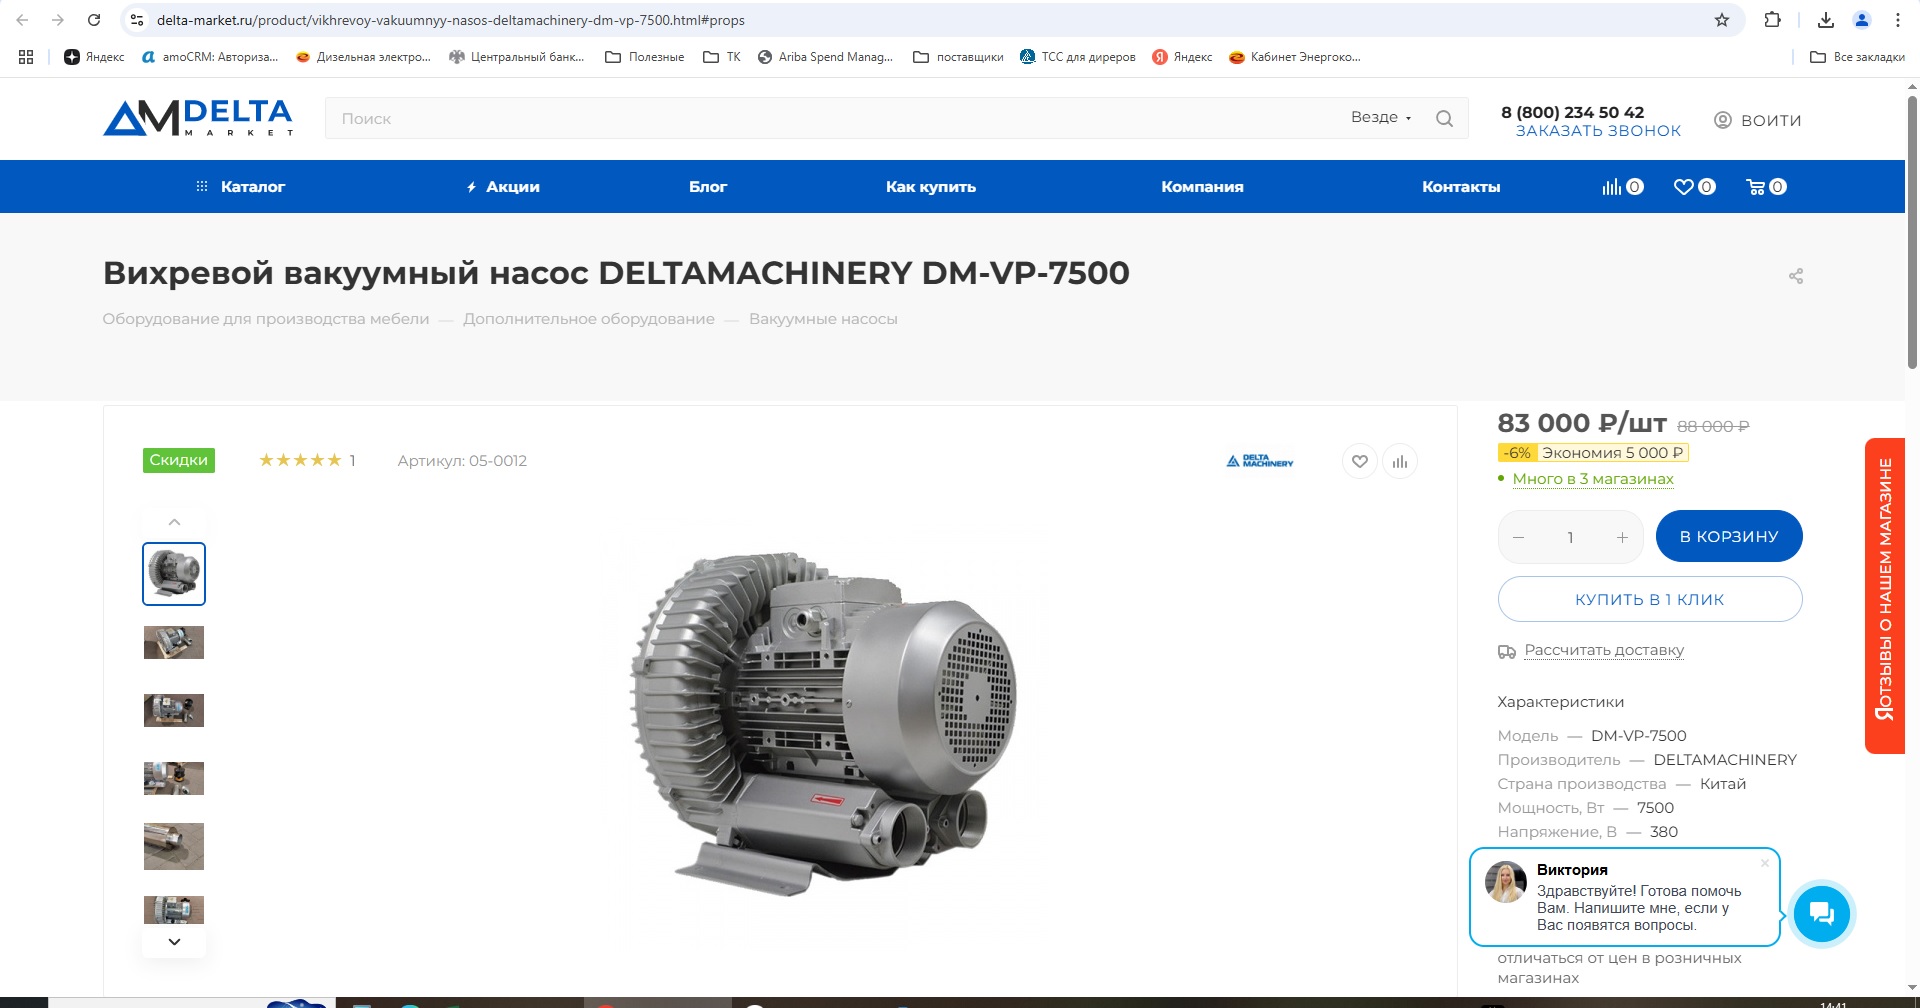Click Заказать звонок link
Screen dimensions: 1920x1008
tap(1598, 131)
